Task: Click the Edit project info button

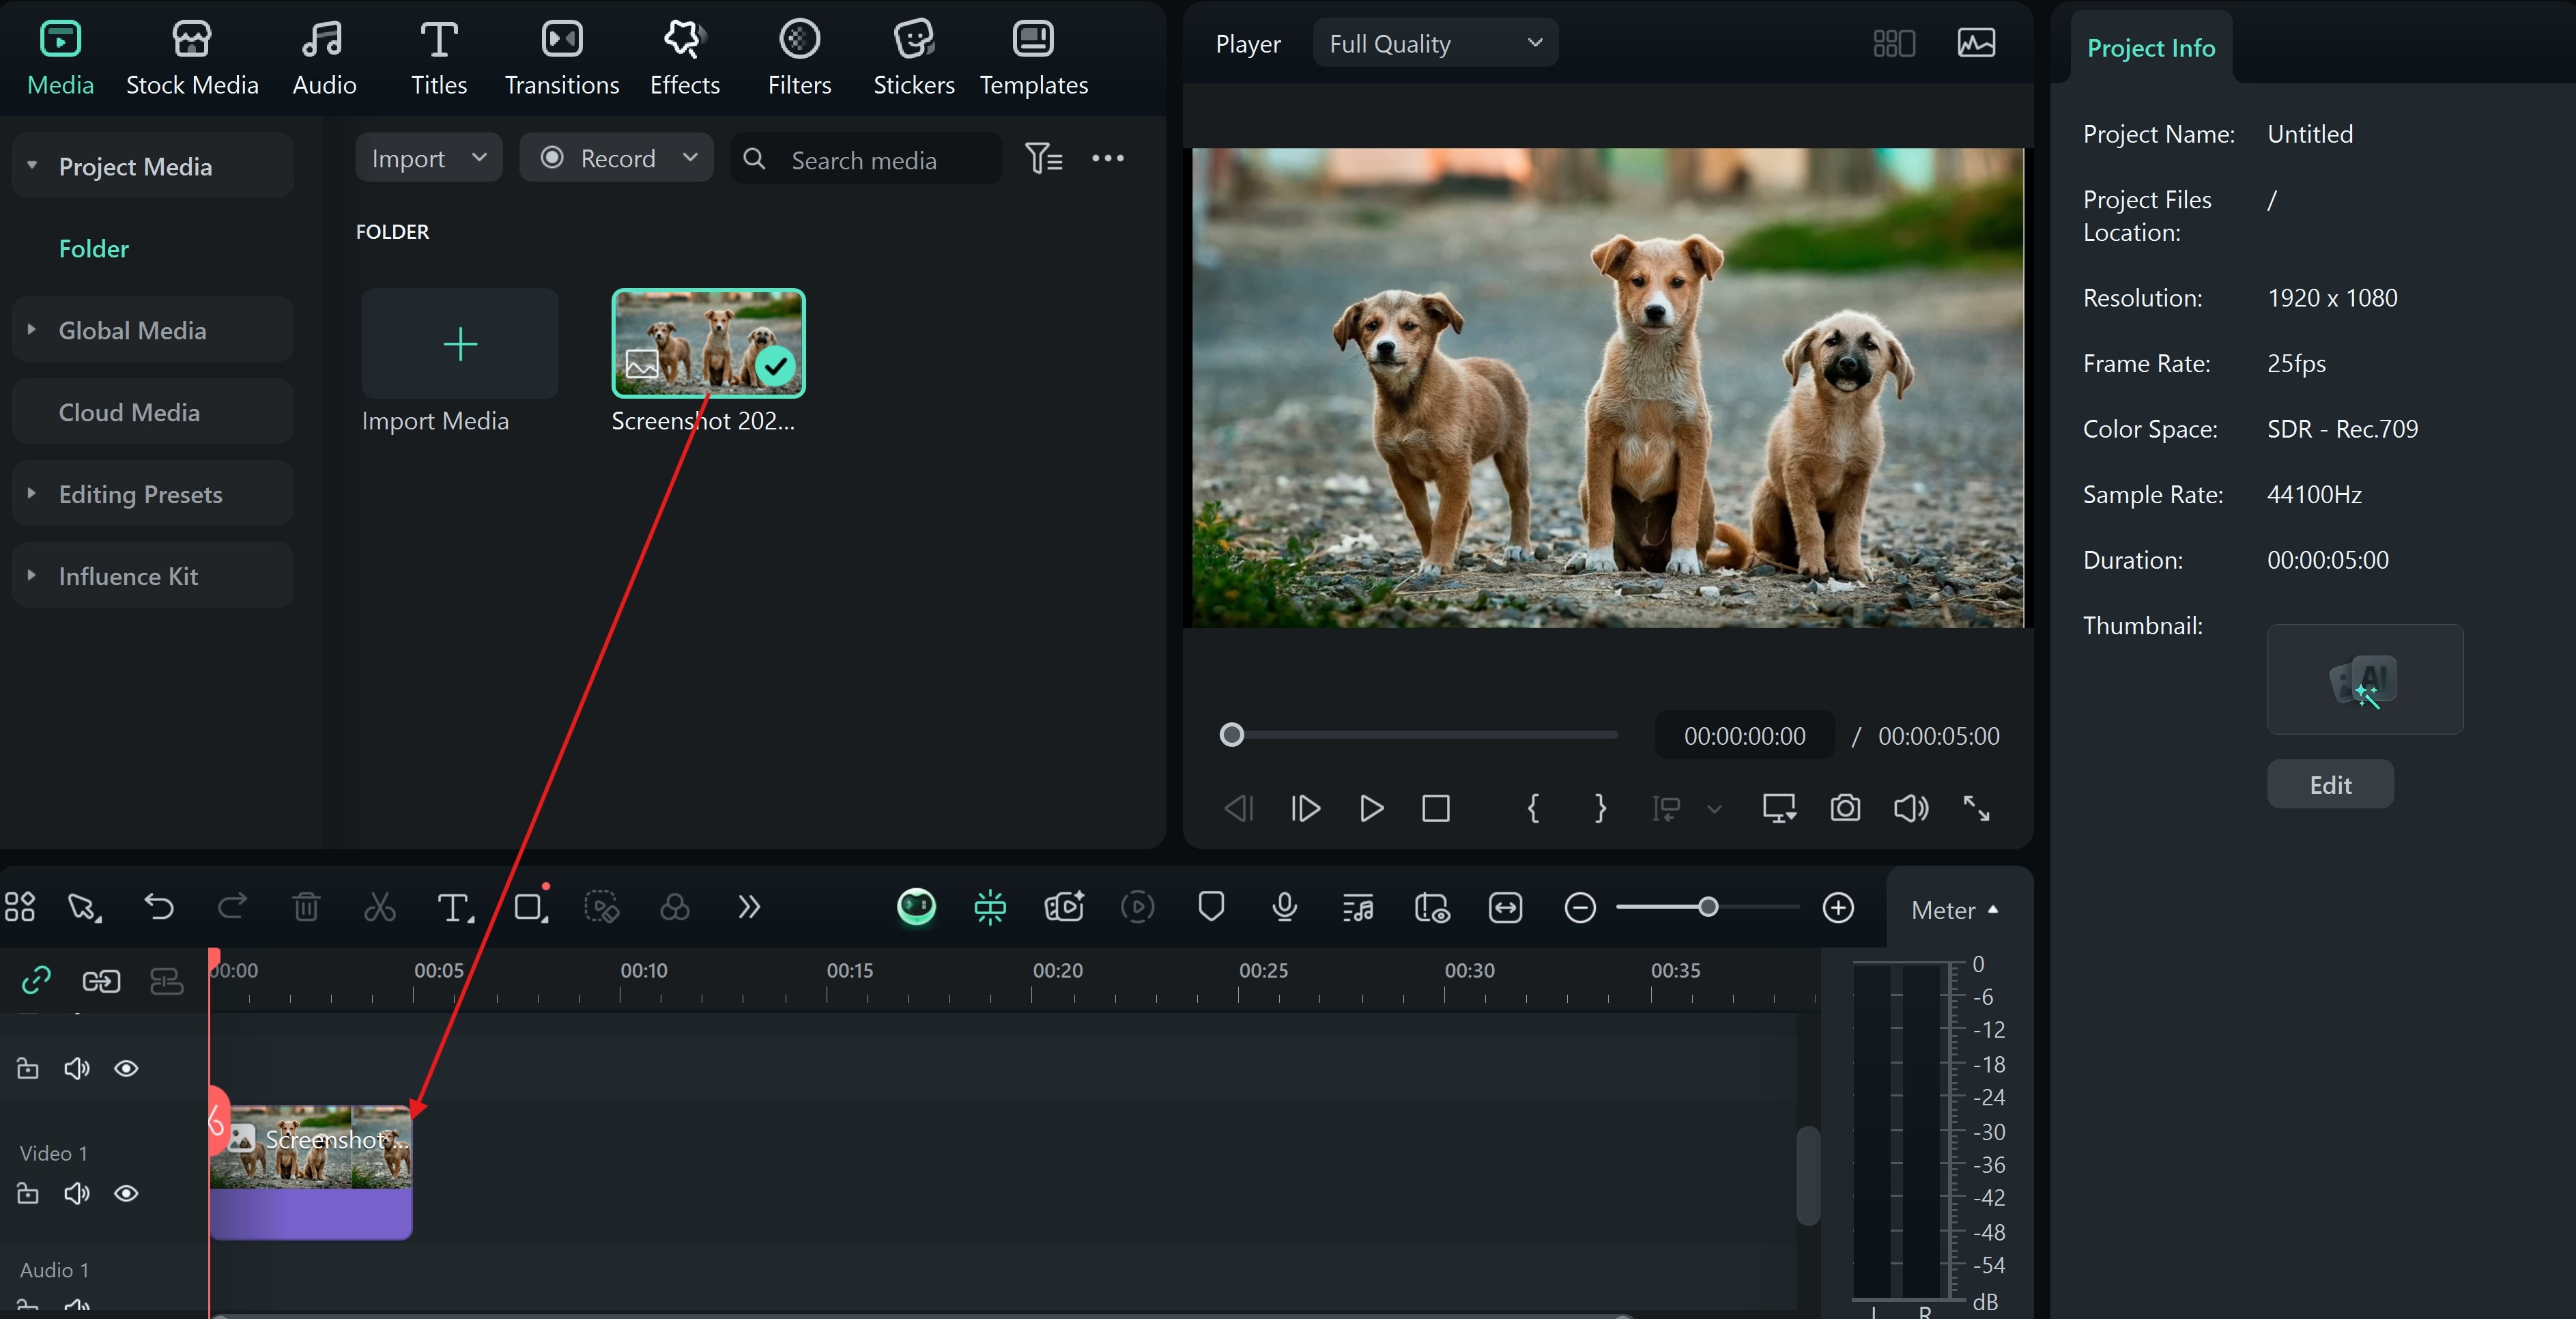Action: [2330, 785]
